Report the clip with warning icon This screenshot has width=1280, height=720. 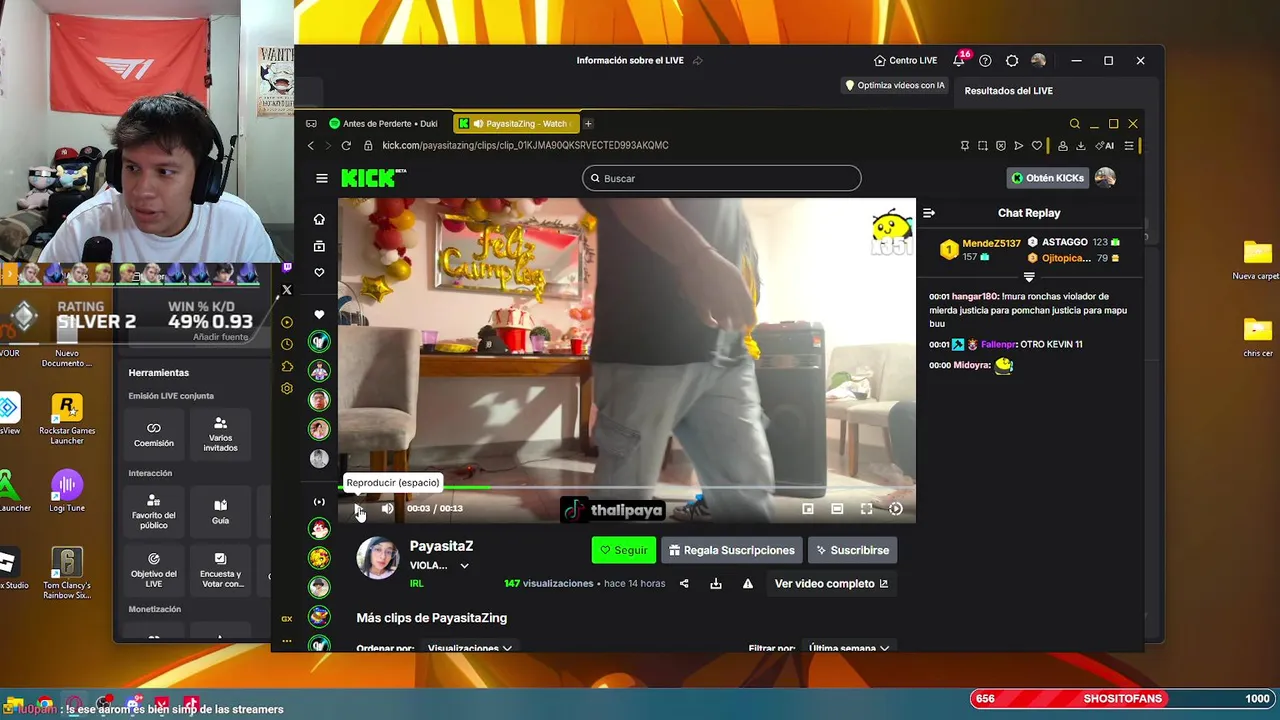click(x=747, y=584)
